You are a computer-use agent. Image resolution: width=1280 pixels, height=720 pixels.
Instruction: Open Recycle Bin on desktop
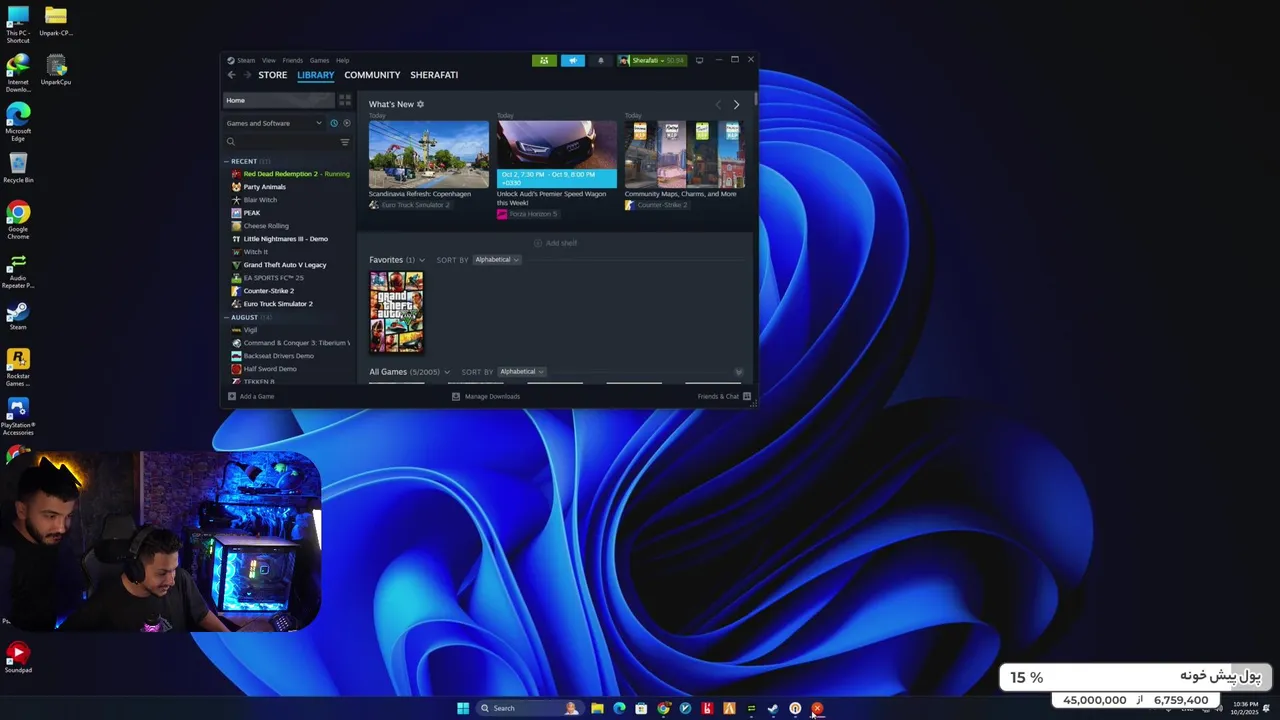(18, 168)
